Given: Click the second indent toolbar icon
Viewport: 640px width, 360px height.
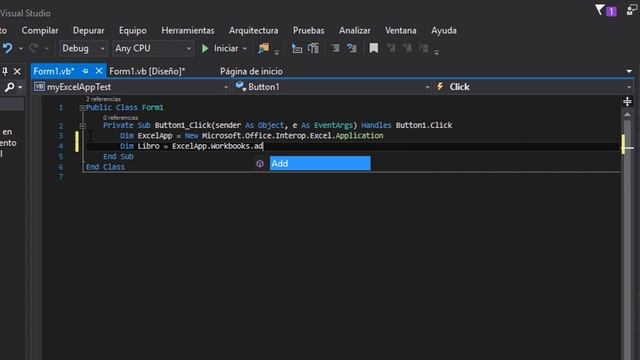Looking at the screenshot, I should tap(313, 49).
